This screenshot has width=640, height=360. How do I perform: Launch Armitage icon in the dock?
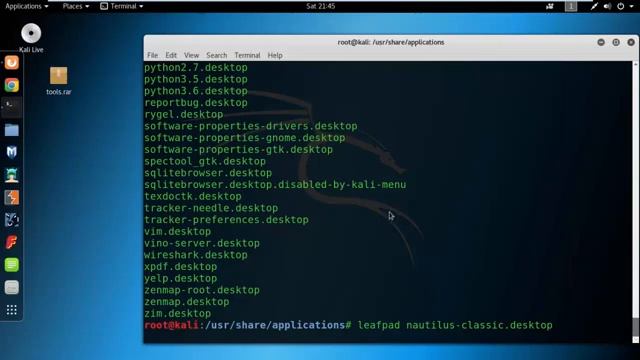[11, 175]
